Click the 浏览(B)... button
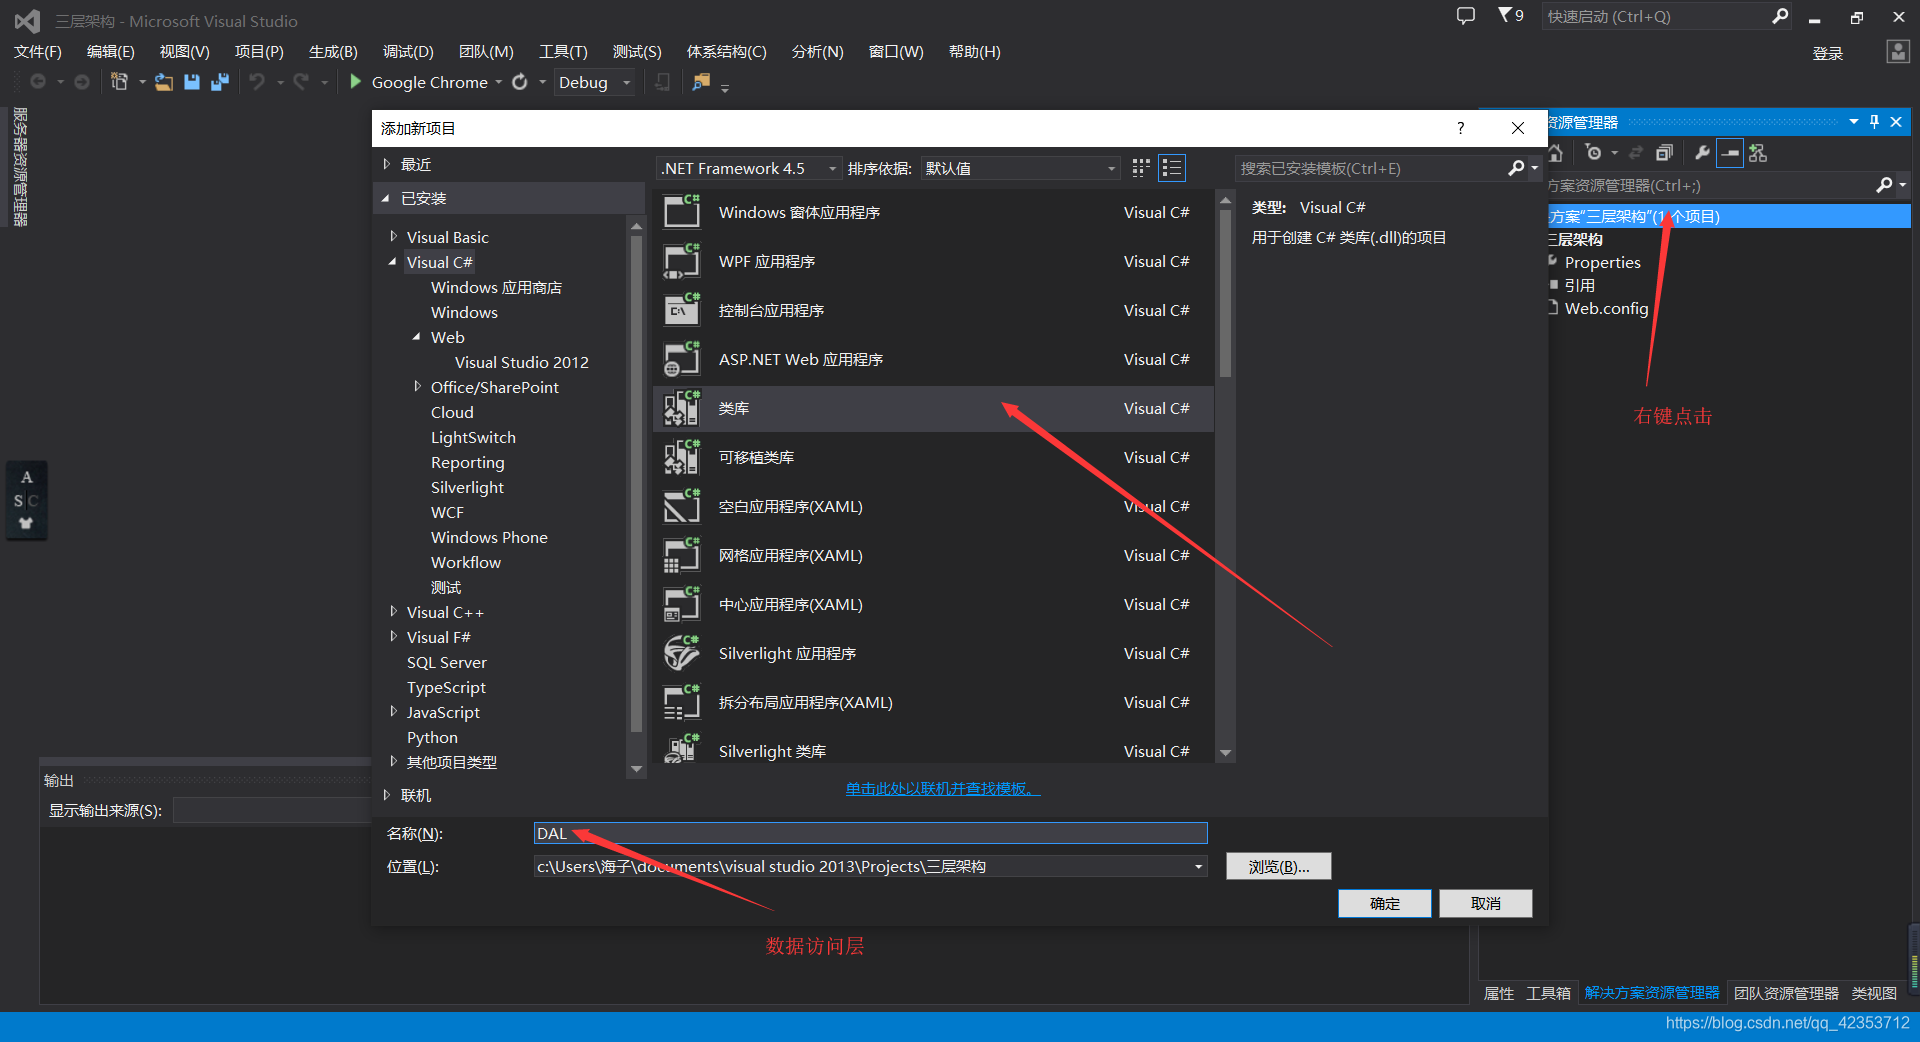Image resolution: width=1920 pixels, height=1042 pixels. coord(1278,867)
